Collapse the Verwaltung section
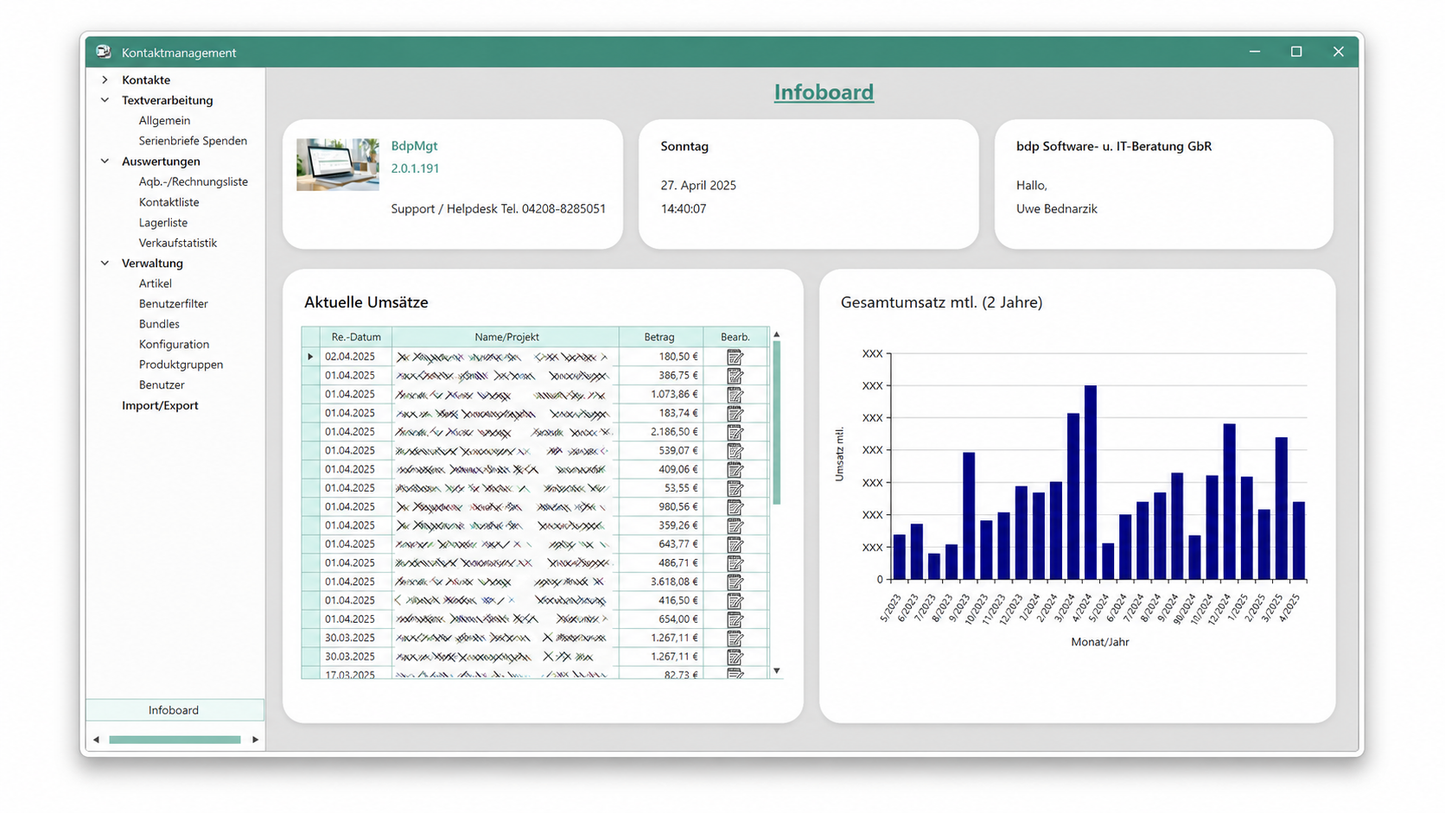 click(x=104, y=263)
